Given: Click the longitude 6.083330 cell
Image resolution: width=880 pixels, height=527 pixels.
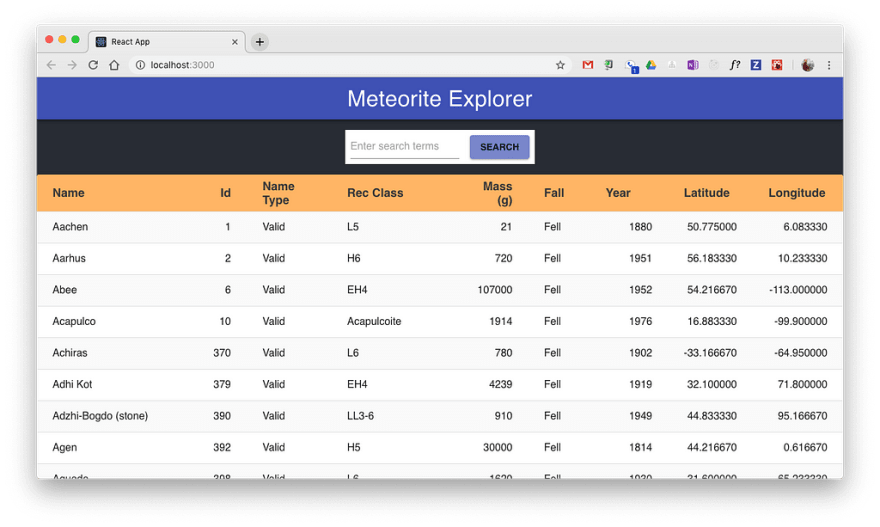Looking at the screenshot, I should (805, 227).
